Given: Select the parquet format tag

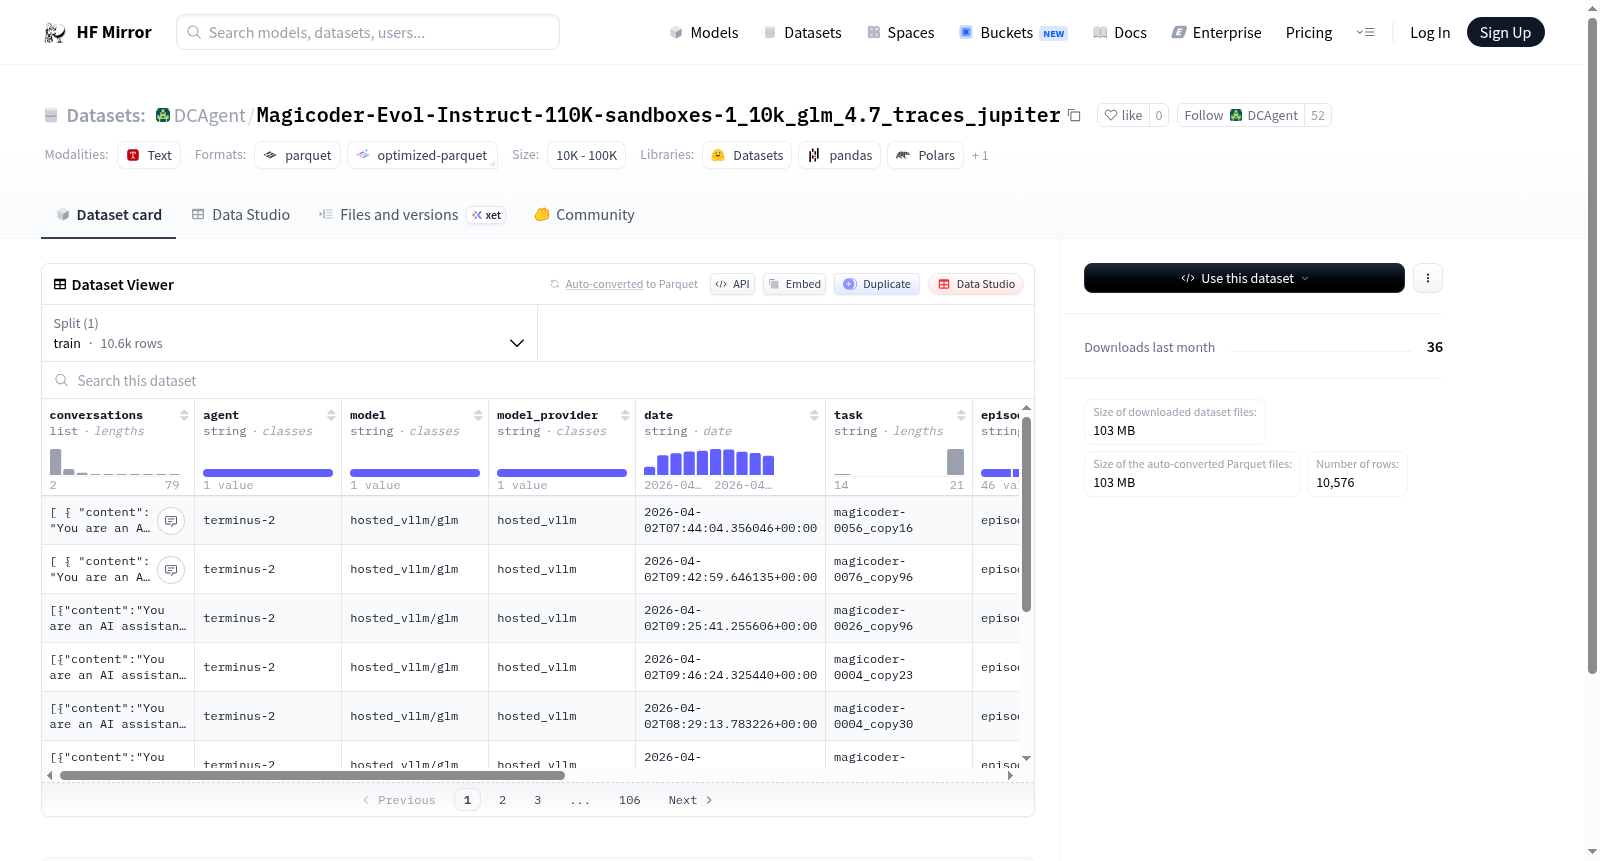Looking at the screenshot, I should click(x=298, y=155).
